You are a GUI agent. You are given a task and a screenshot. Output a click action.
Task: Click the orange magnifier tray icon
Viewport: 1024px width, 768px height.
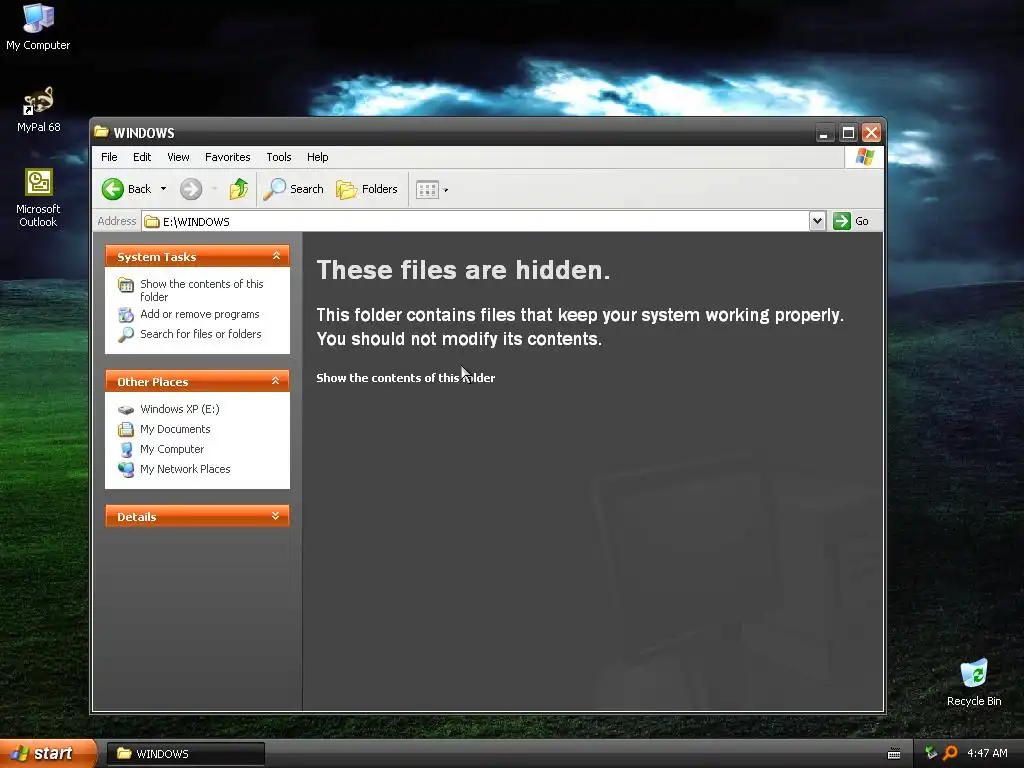950,753
